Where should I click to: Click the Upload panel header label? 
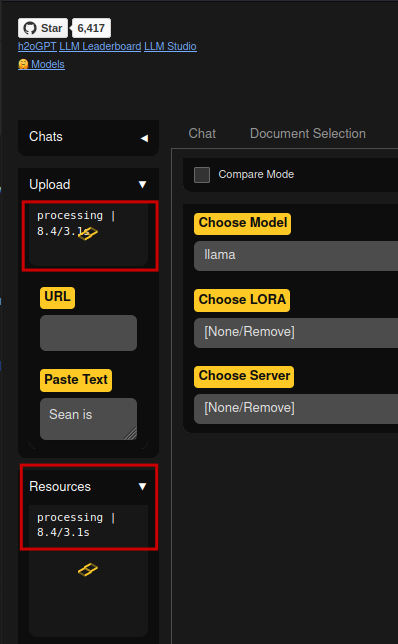click(50, 184)
